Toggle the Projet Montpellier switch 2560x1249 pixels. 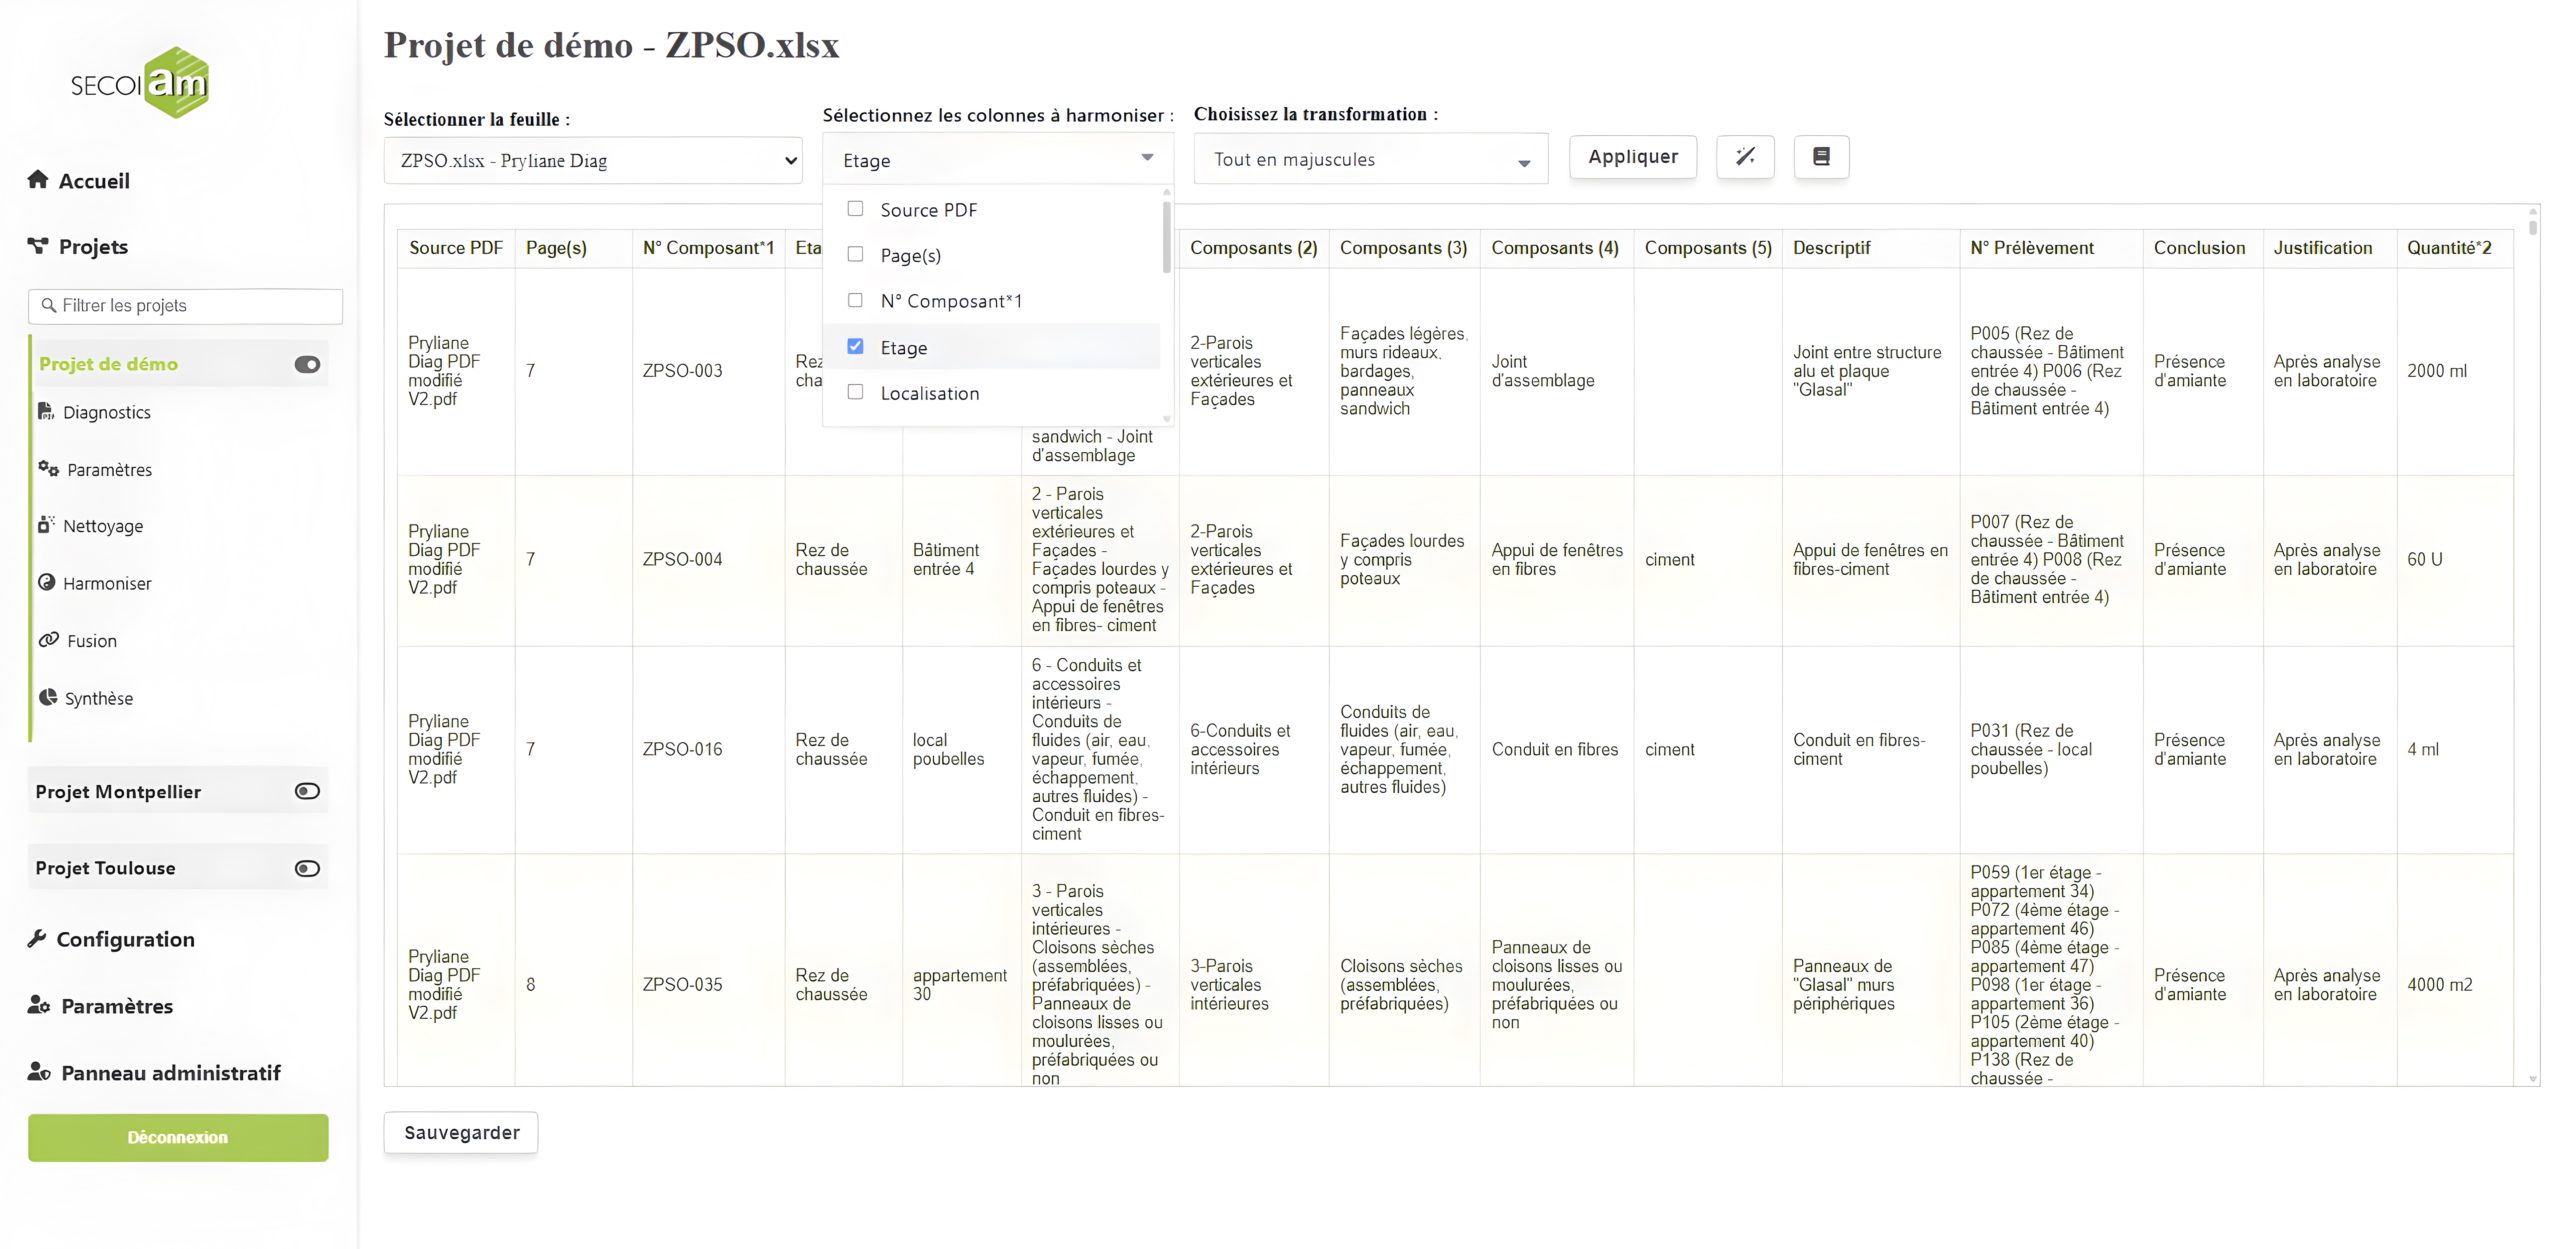[307, 791]
